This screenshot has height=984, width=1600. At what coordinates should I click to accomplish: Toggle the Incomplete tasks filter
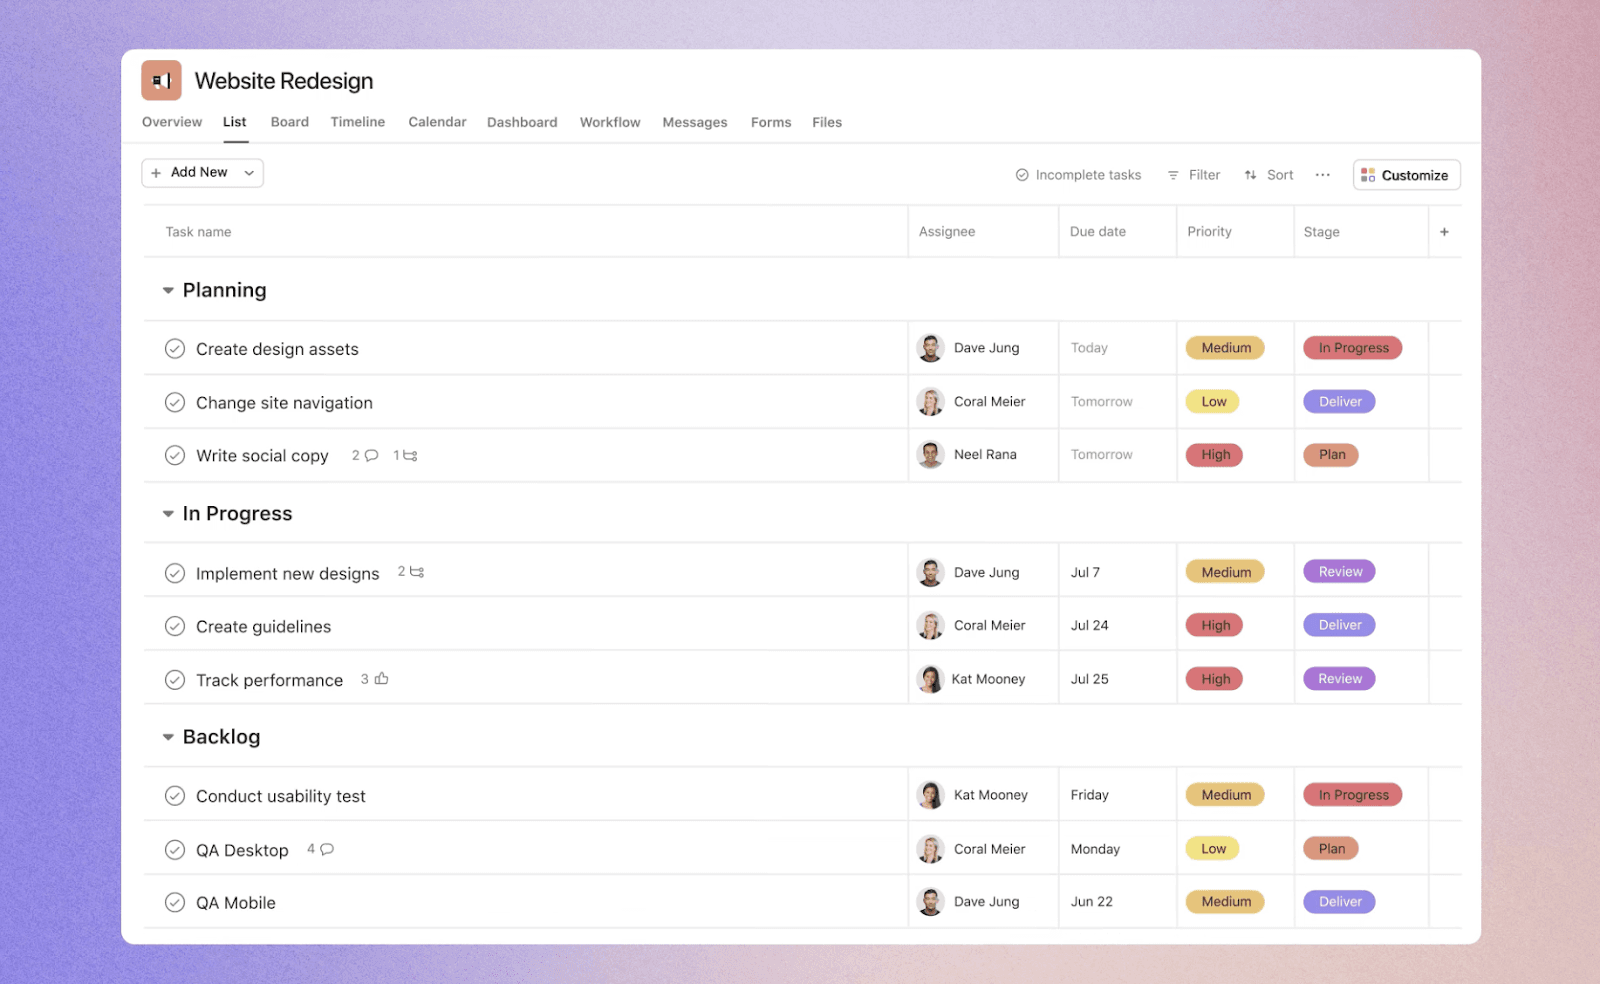click(1078, 174)
